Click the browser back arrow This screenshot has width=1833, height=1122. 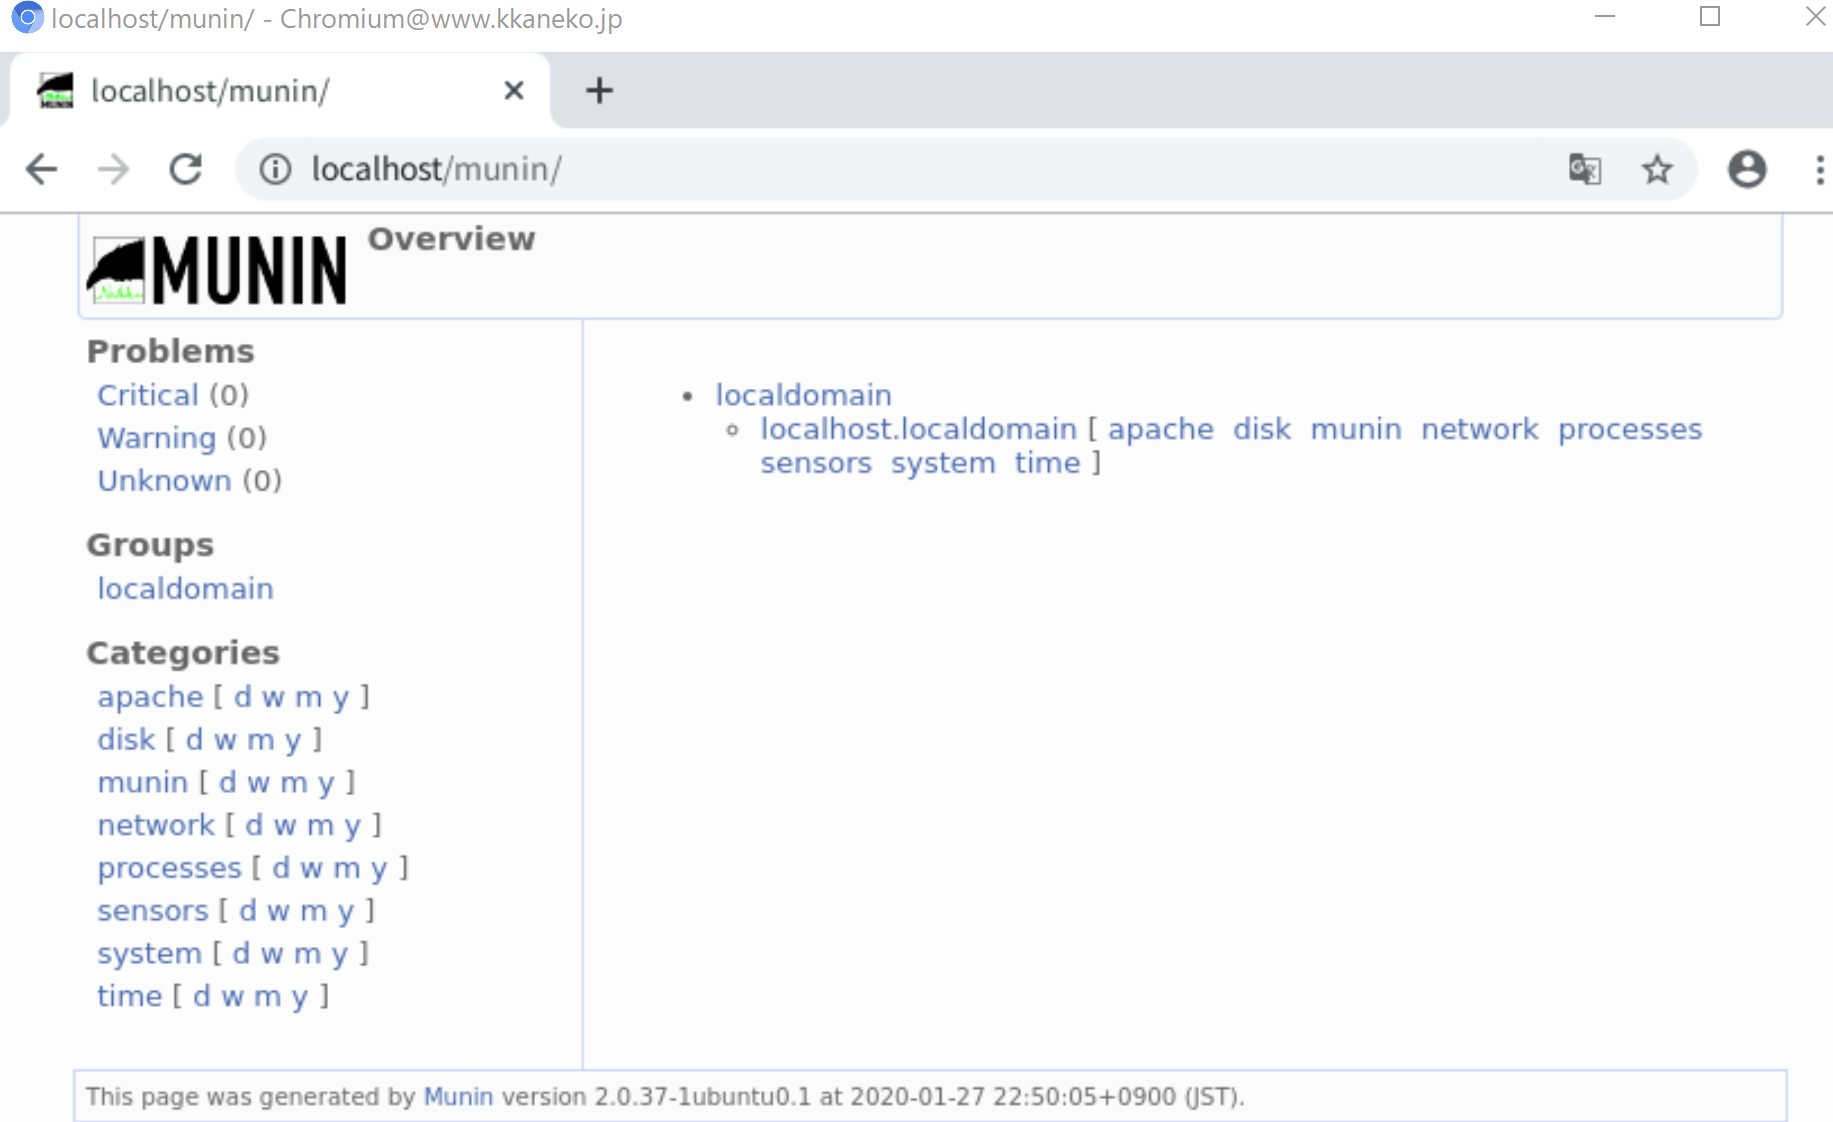pos(42,169)
